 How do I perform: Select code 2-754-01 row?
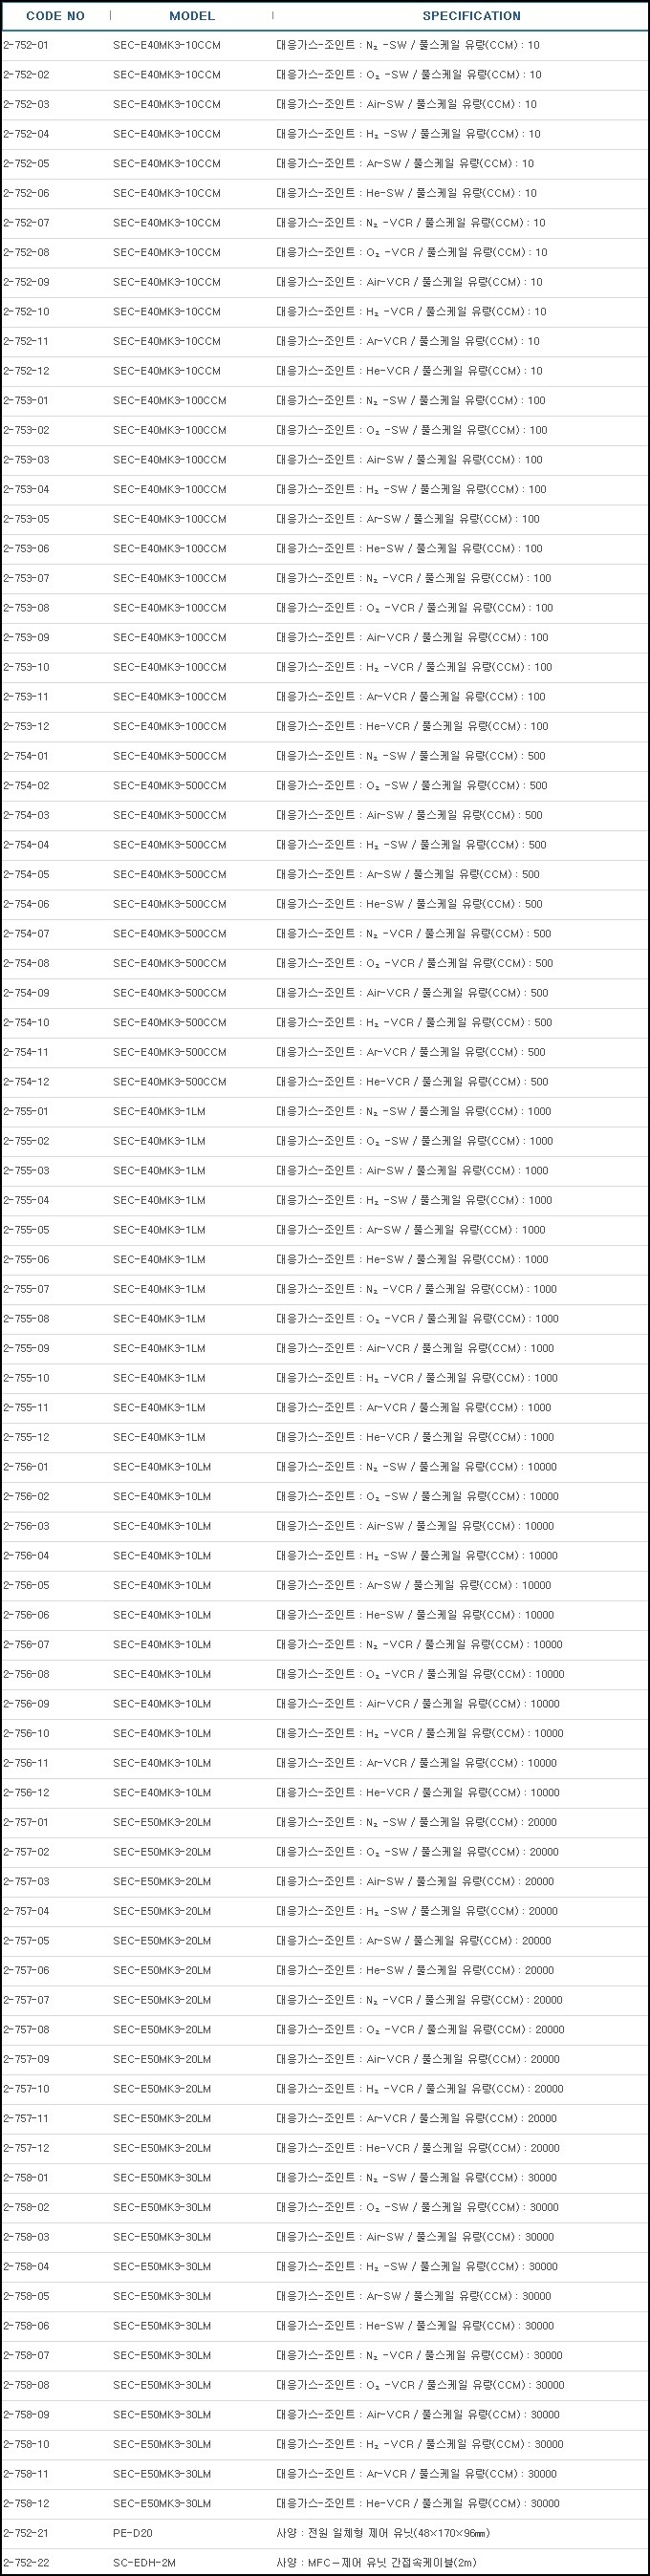click(x=325, y=756)
